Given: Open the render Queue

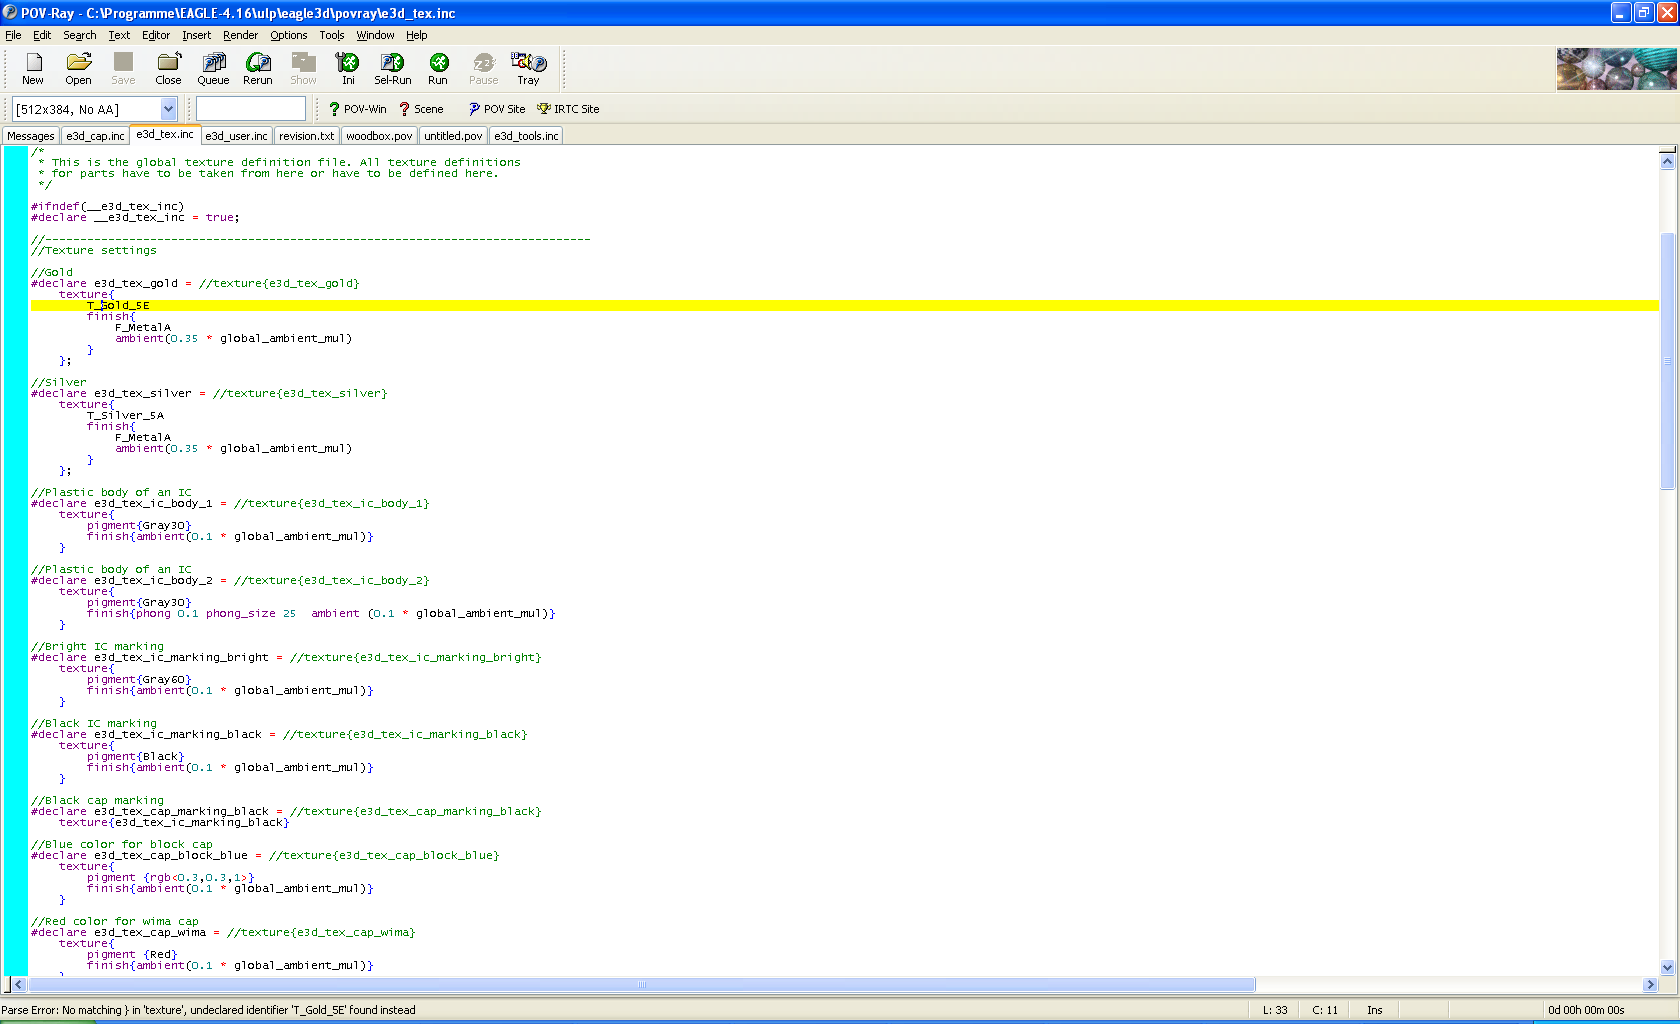Looking at the screenshot, I should click(x=213, y=69).
